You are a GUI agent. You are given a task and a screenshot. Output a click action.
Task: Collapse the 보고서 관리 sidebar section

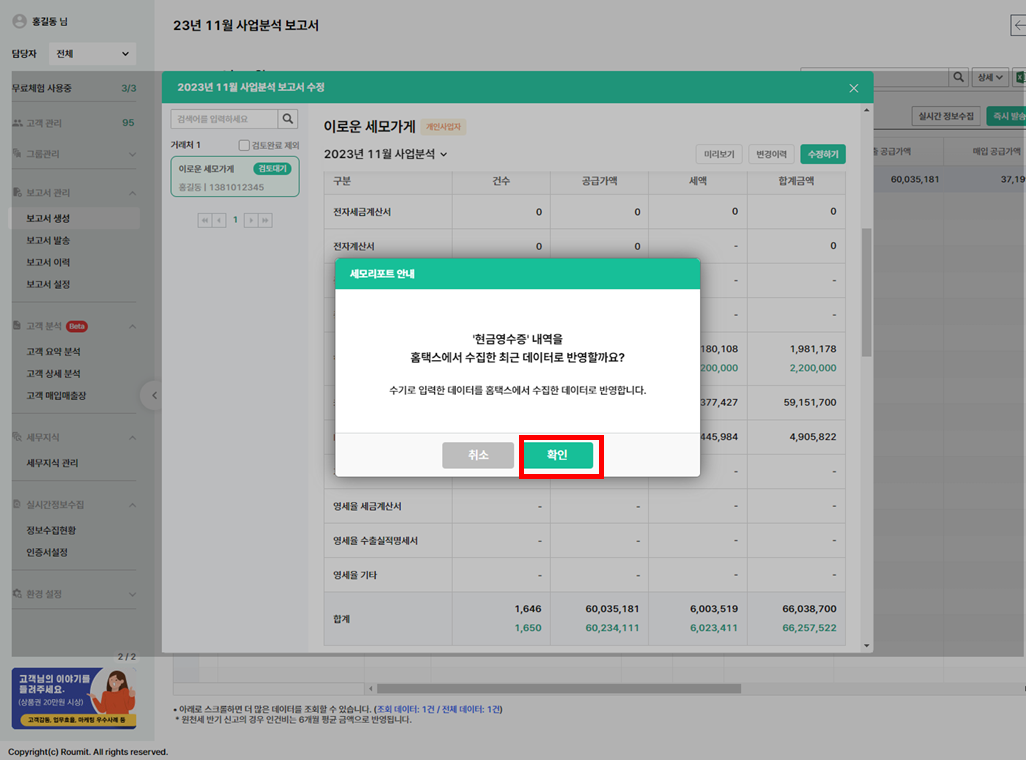pyautogui.click(x=132, y=192)
